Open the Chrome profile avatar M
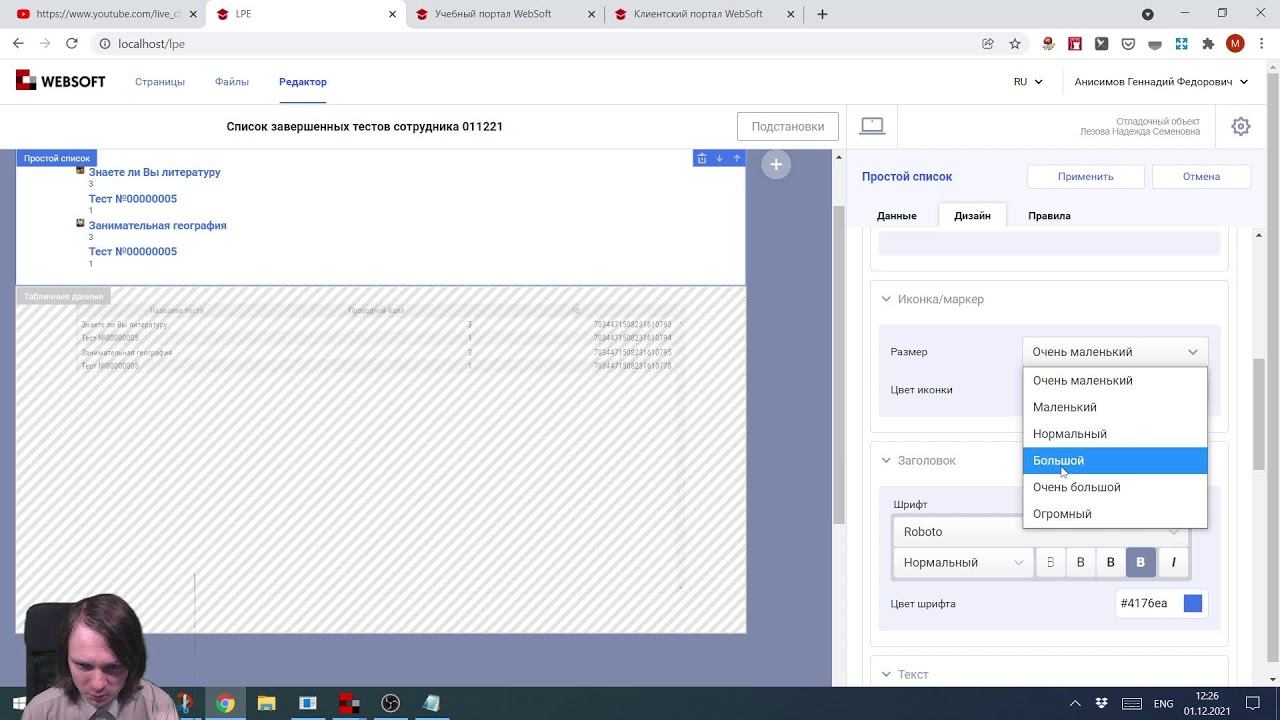This screenshot has height=720, width=1280. tap(1235, 43)
